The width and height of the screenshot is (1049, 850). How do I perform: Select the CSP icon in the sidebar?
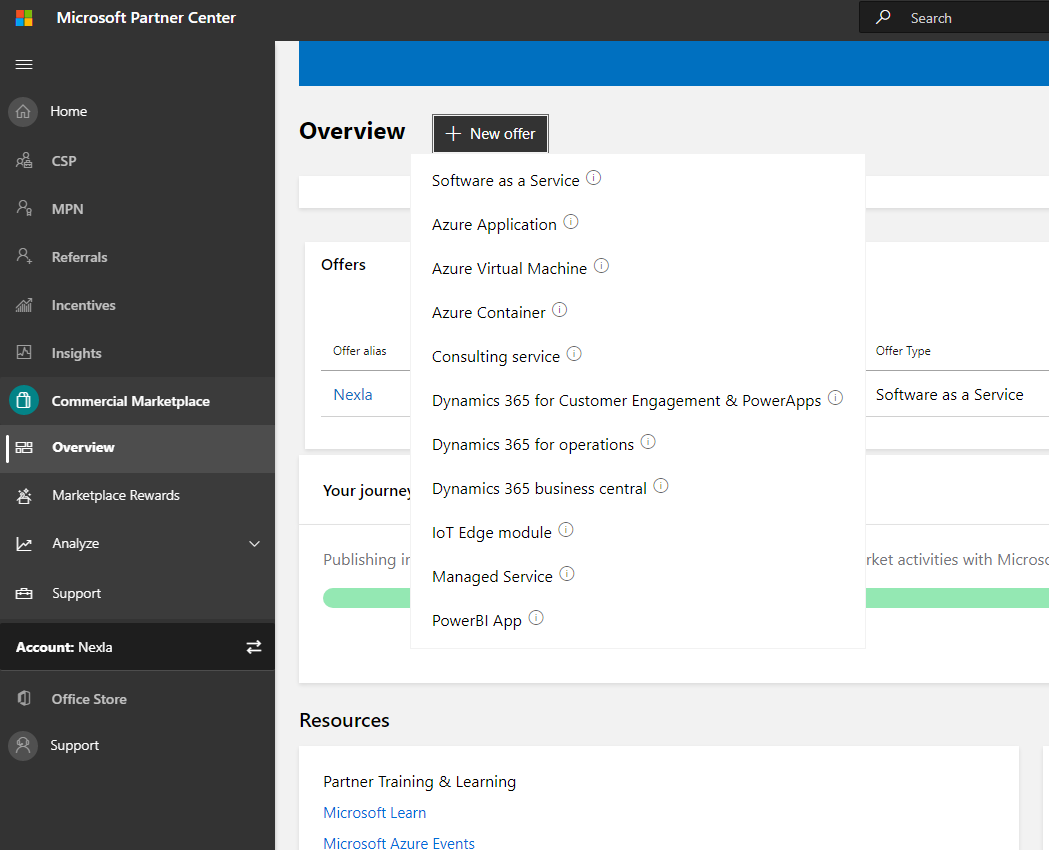pos(22,160)
